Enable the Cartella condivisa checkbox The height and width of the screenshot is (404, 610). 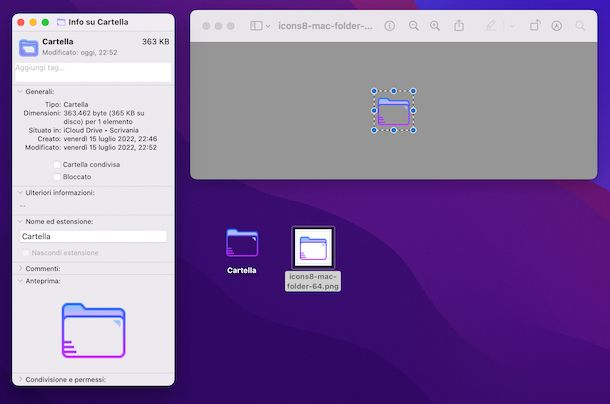57,165
